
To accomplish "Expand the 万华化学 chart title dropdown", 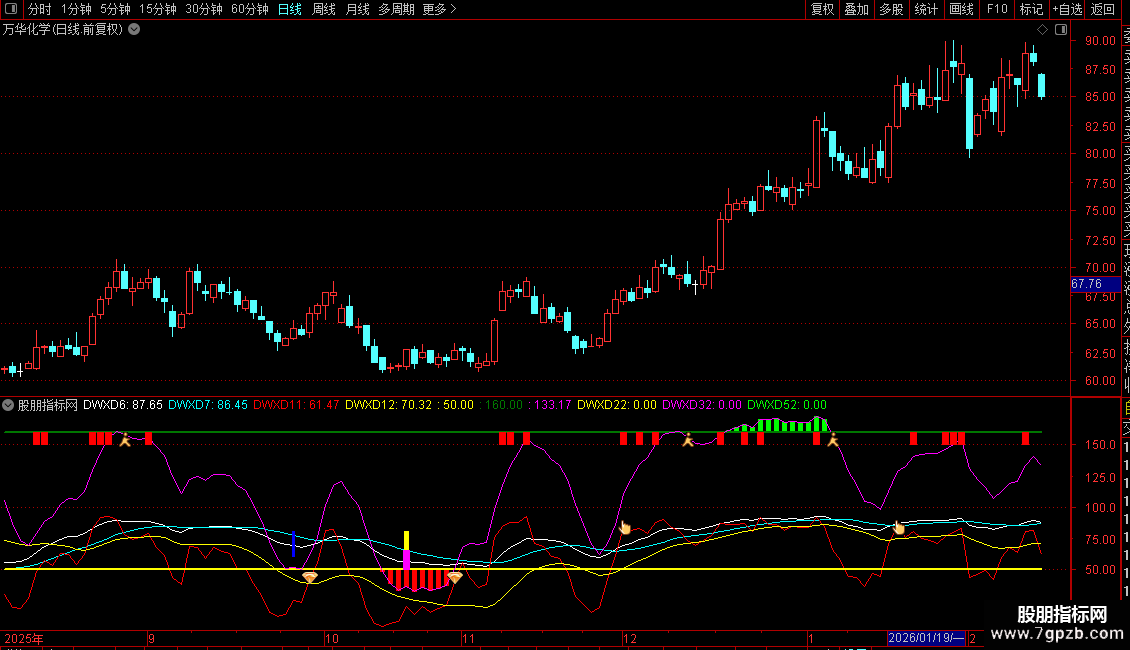I will click(x=134, y=30).
